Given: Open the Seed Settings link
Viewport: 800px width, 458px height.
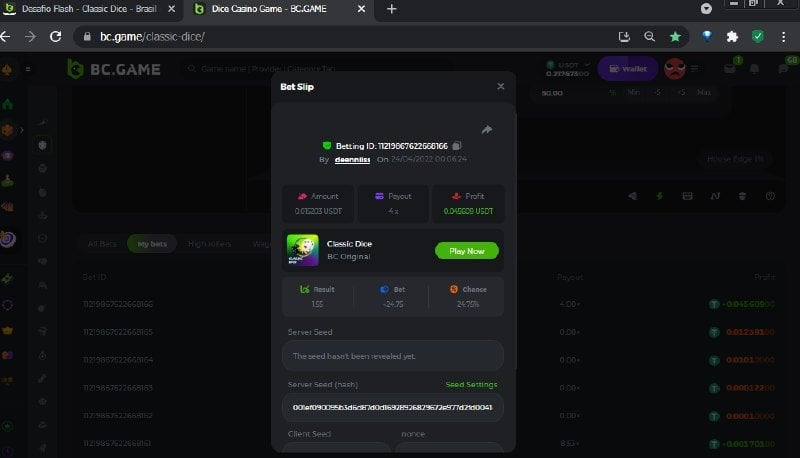Looking at the screenshot, I should [x=471, y=385].
